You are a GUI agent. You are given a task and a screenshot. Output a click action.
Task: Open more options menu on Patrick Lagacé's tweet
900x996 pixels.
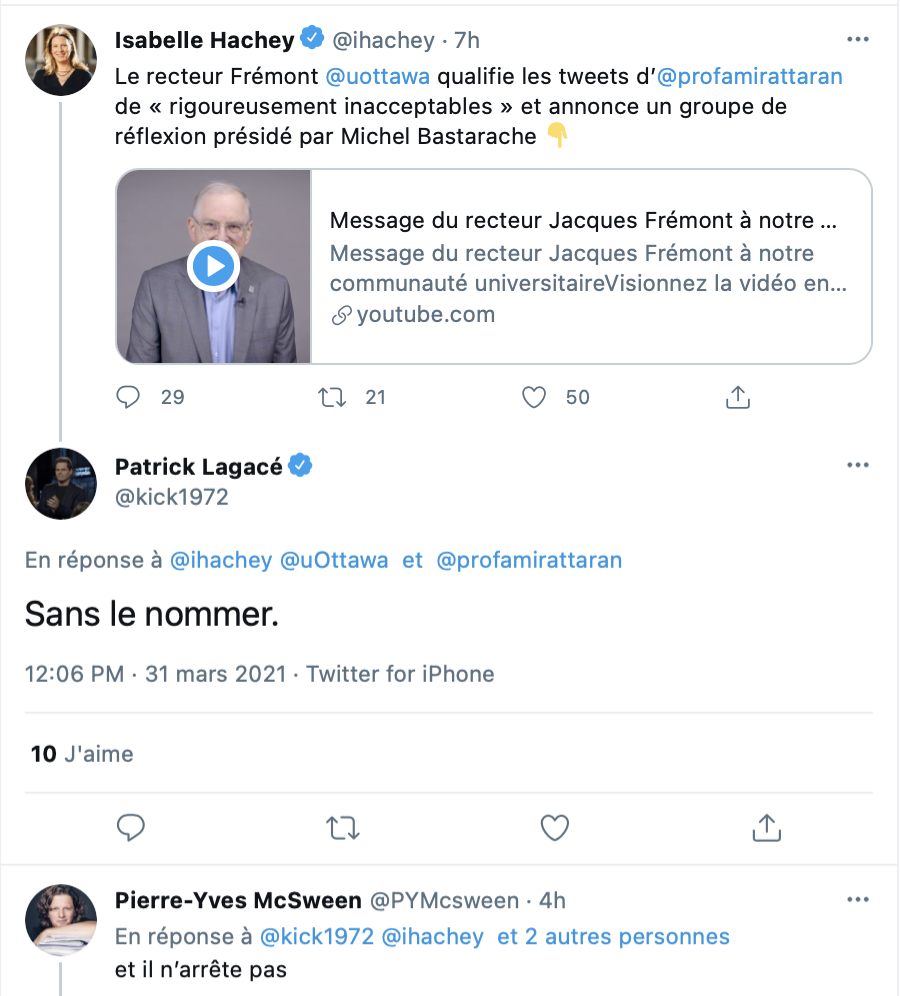coord(857,465)
